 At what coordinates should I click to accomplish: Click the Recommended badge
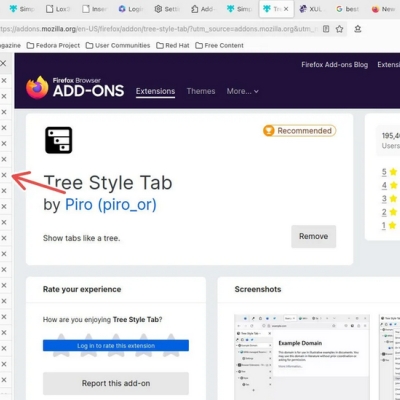[299, 131]
